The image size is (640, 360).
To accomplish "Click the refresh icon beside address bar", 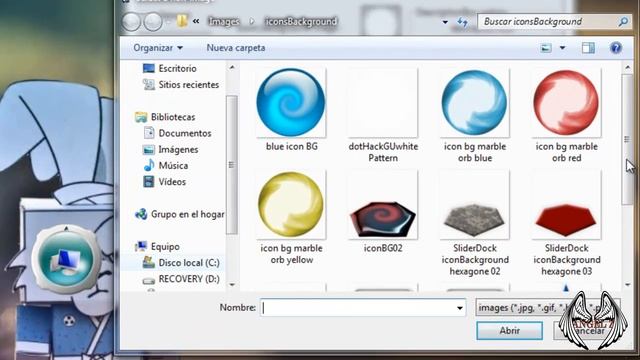I will [x=462, y=22].
